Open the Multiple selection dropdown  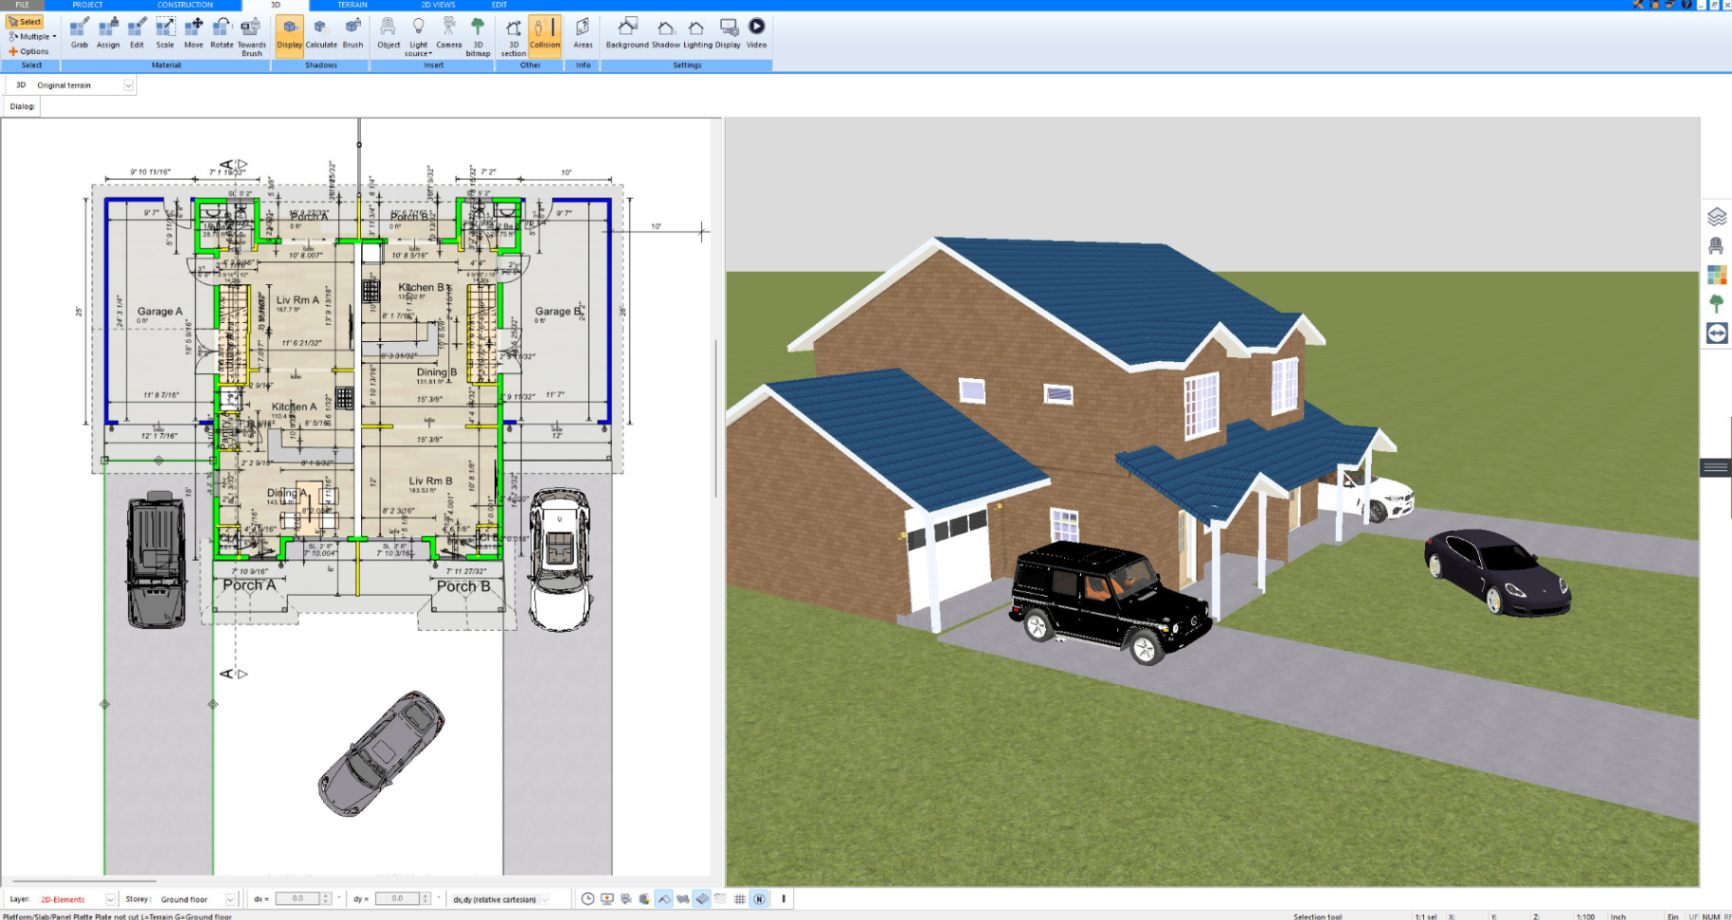[x=32, y=36]
